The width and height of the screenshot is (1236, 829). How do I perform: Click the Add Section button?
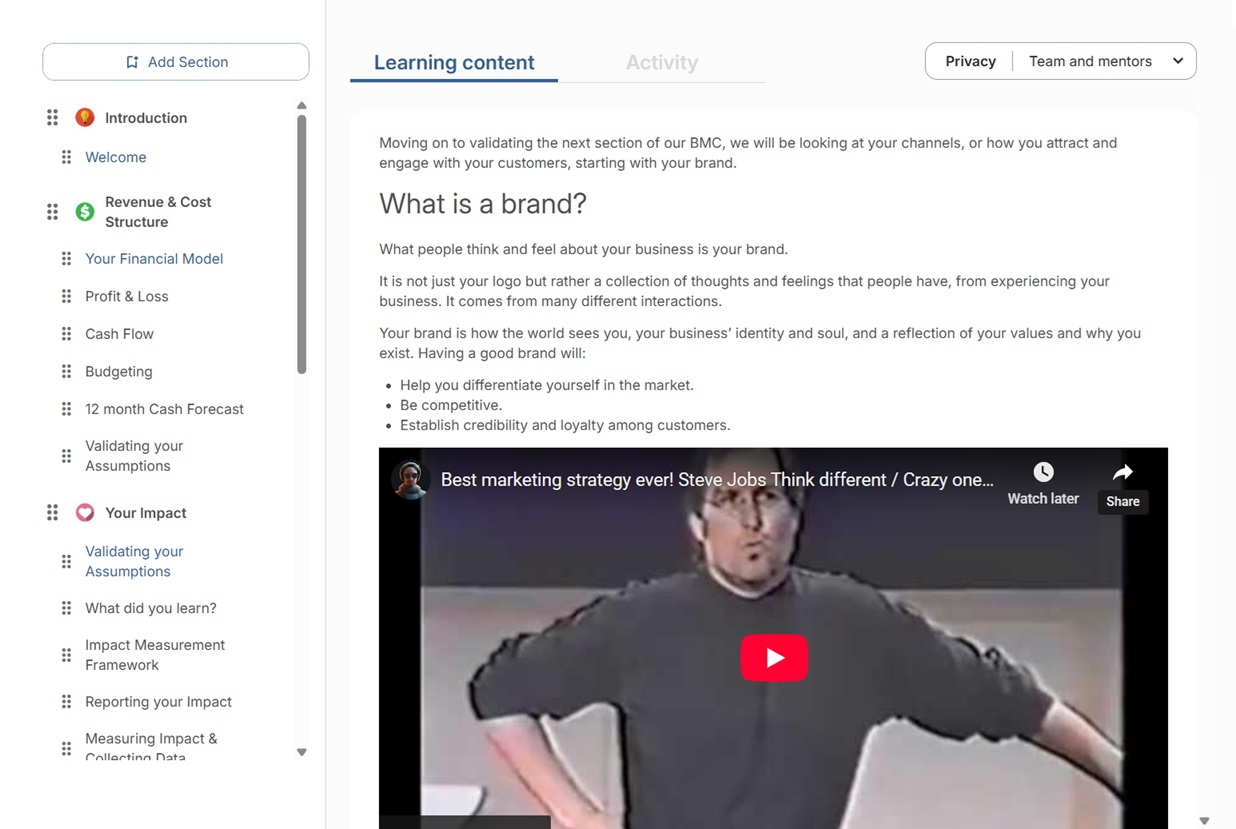point(176,62)
